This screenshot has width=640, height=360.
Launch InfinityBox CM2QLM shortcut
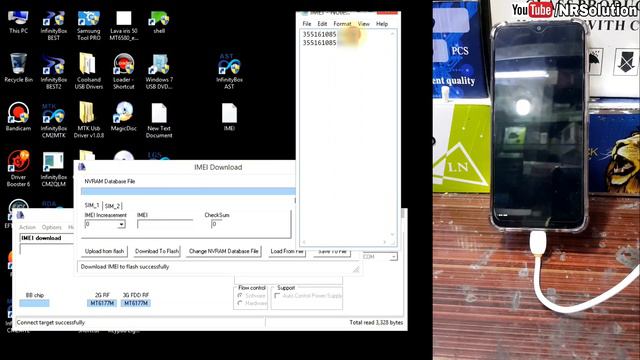53,169
